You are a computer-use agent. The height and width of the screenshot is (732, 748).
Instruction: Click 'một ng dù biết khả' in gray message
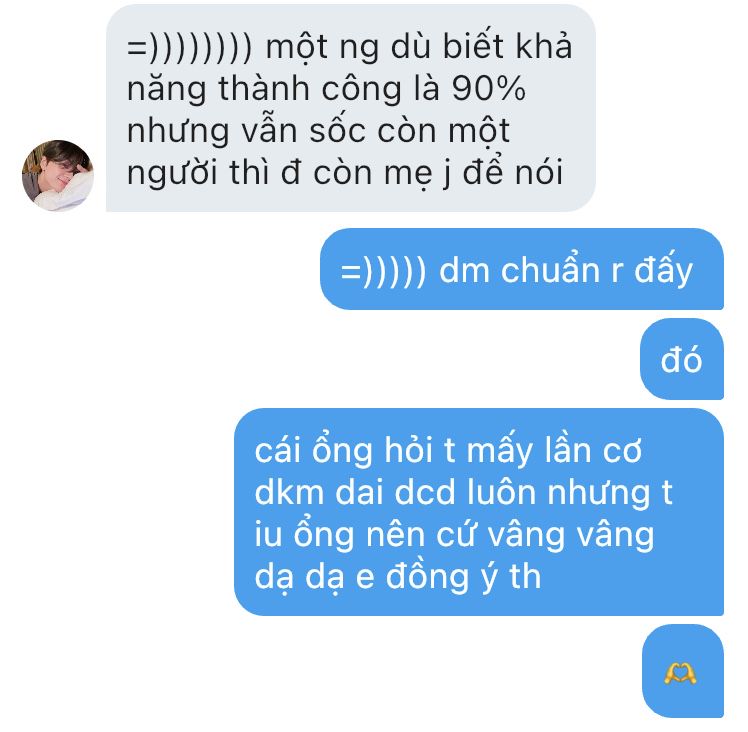point(419,48)
